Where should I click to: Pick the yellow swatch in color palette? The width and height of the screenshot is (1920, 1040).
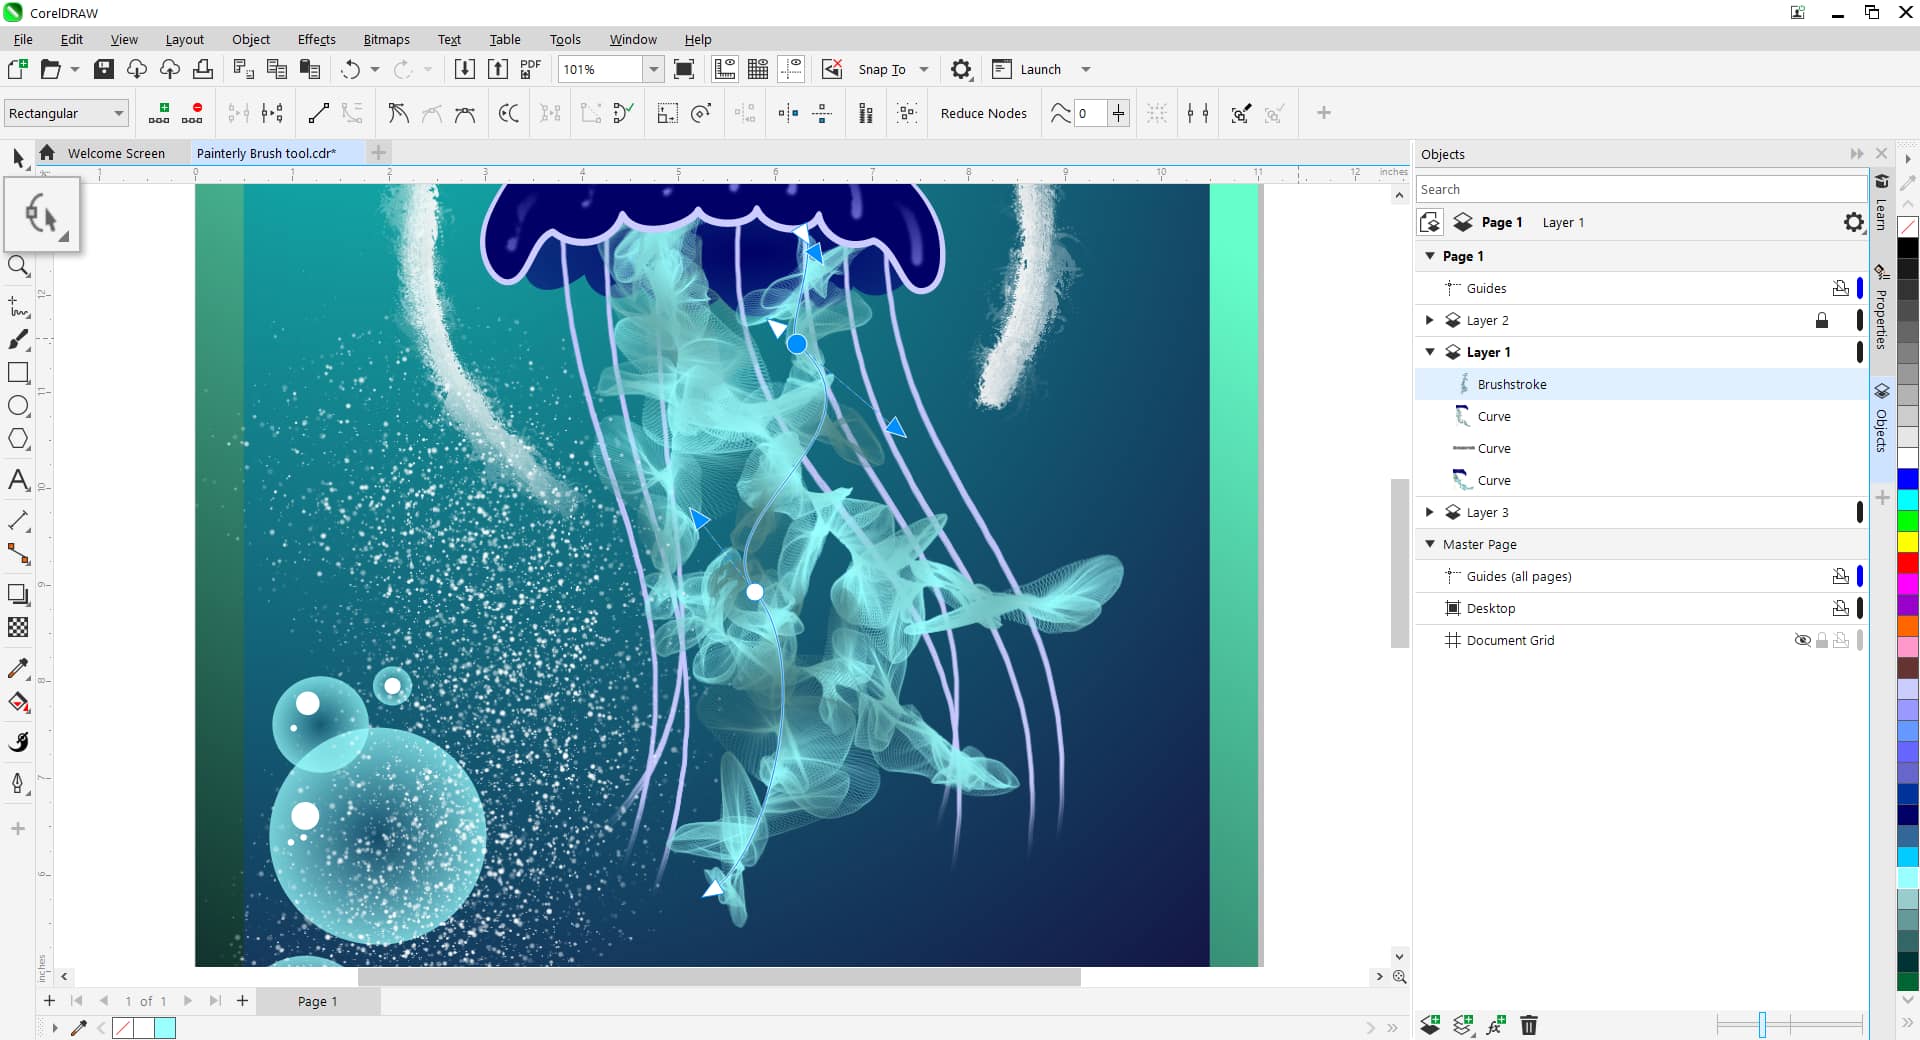pos(1907,542)
